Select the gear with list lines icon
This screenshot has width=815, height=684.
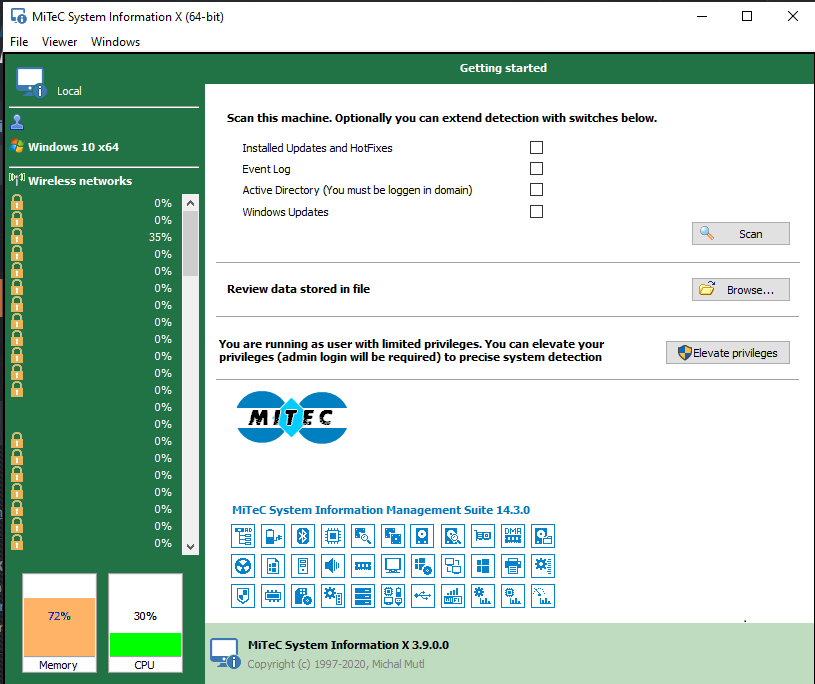543,565
